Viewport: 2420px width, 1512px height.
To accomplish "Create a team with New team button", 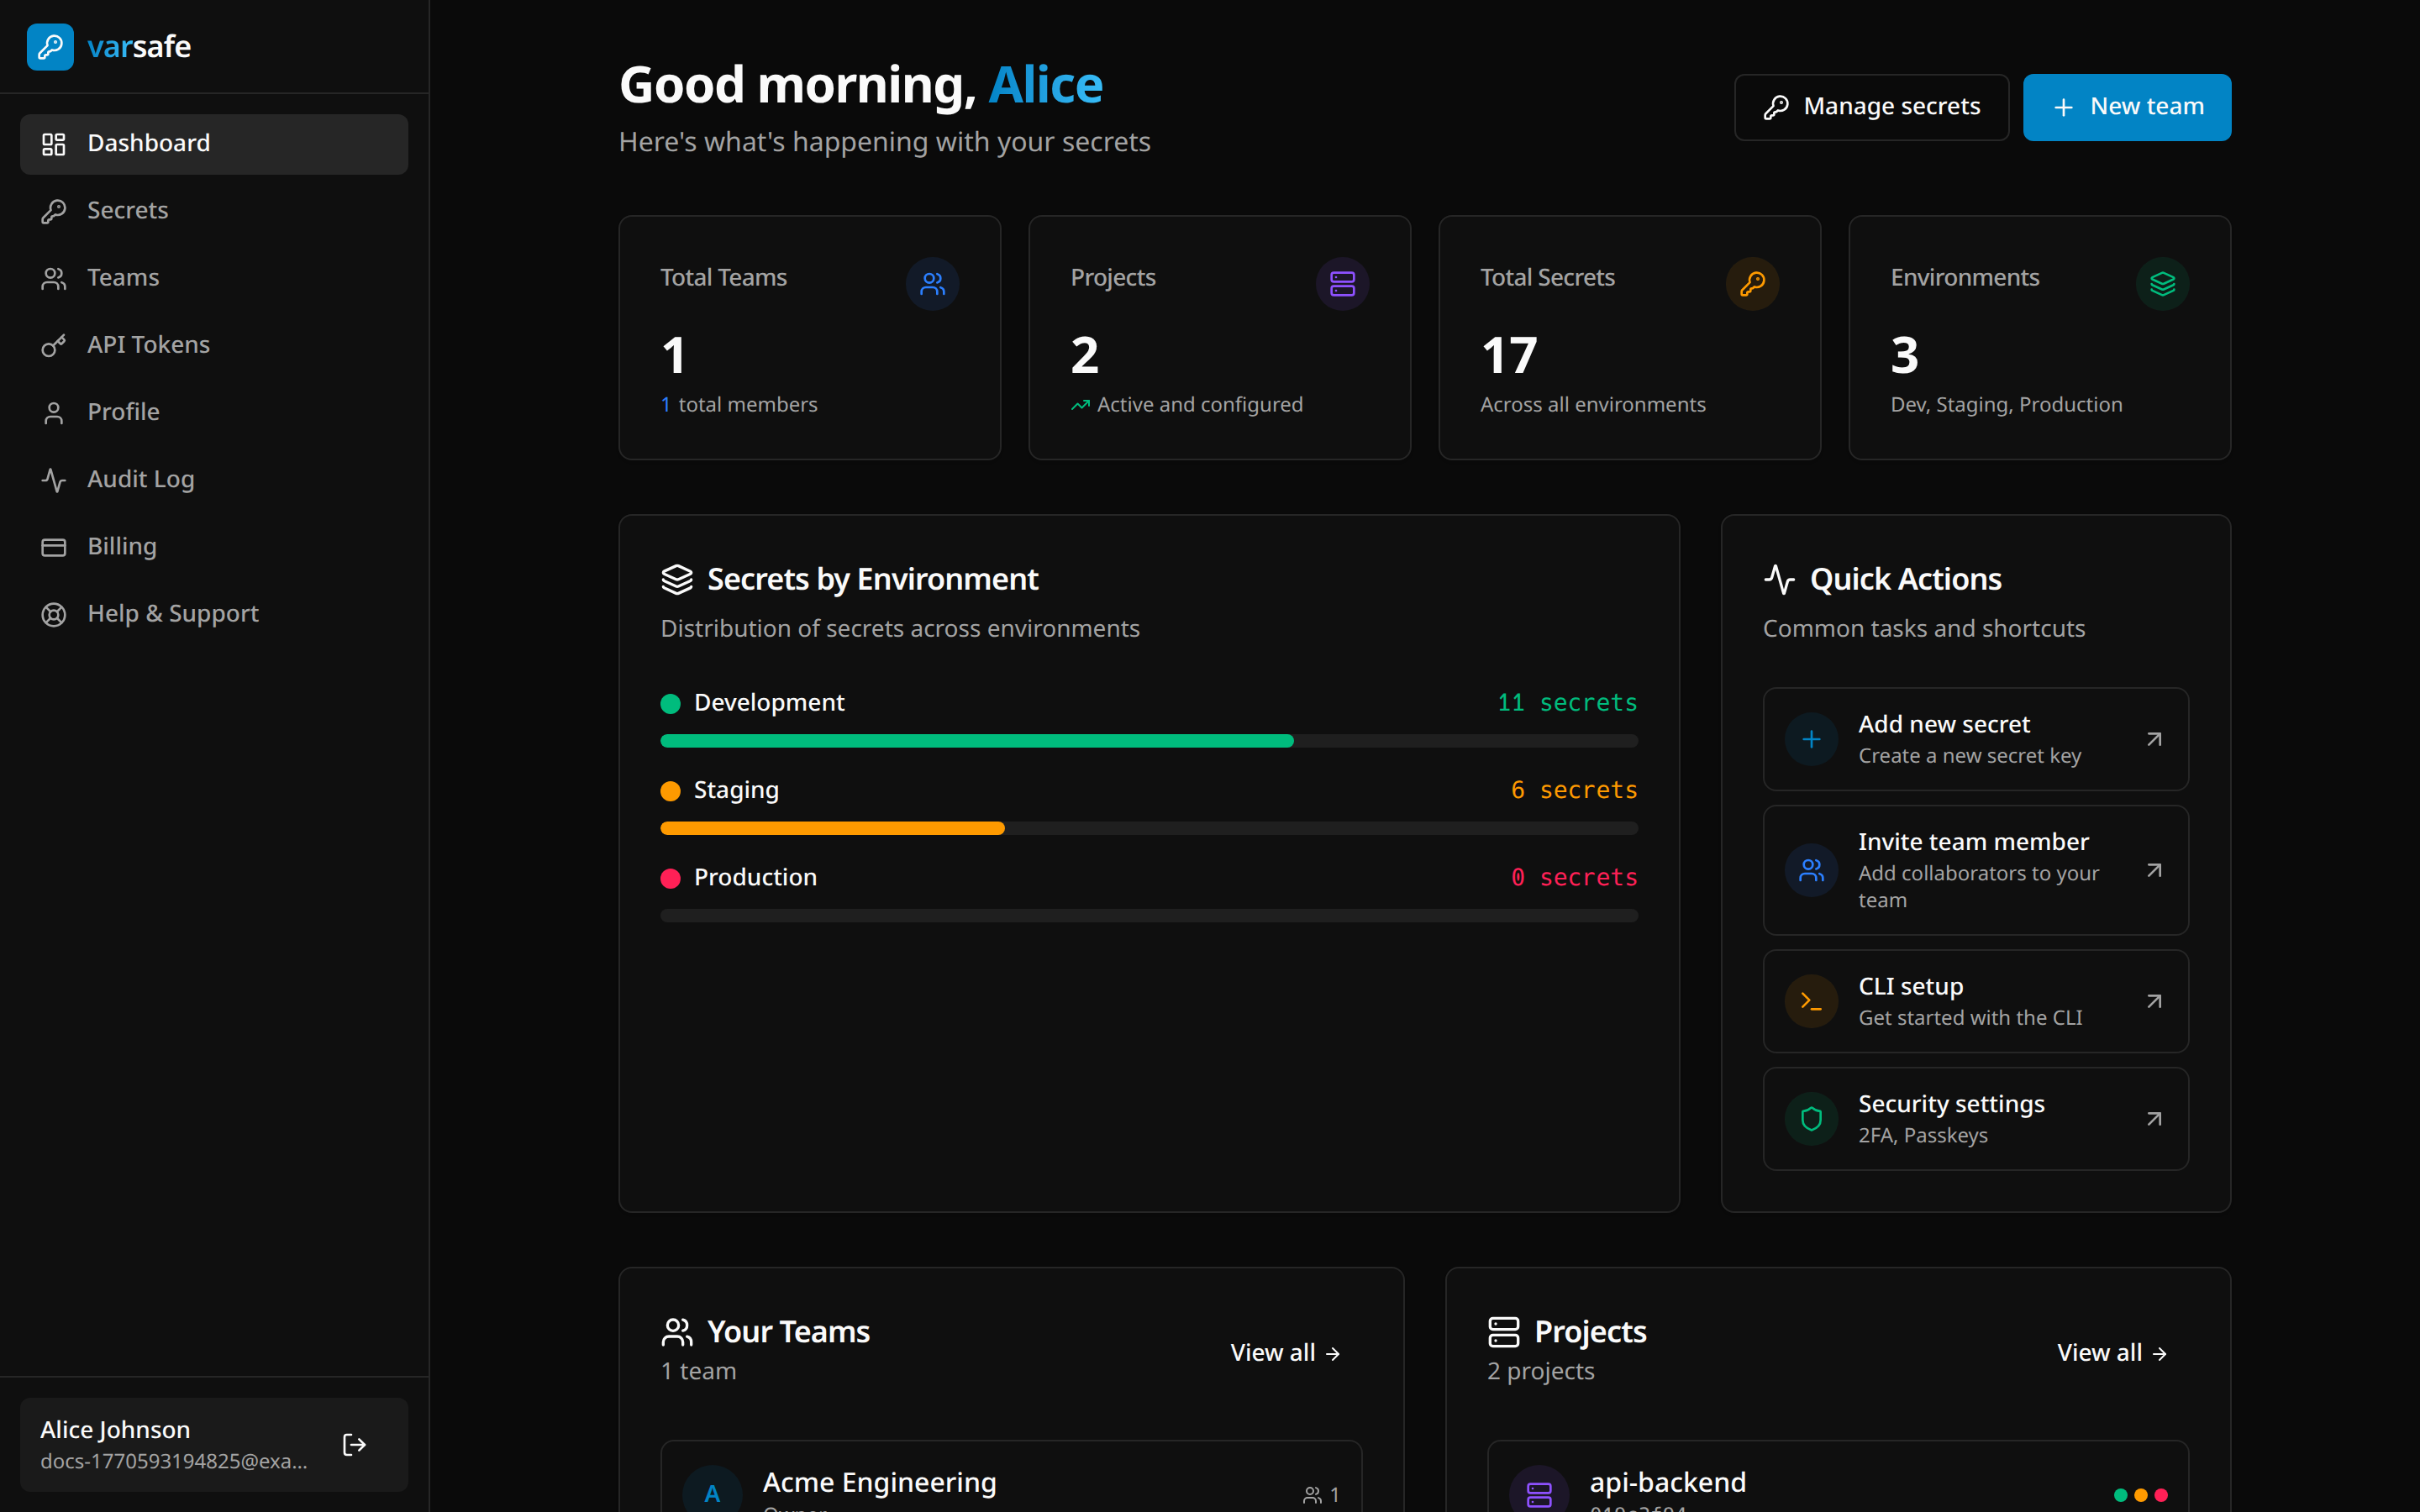I will pos(2126,106).
